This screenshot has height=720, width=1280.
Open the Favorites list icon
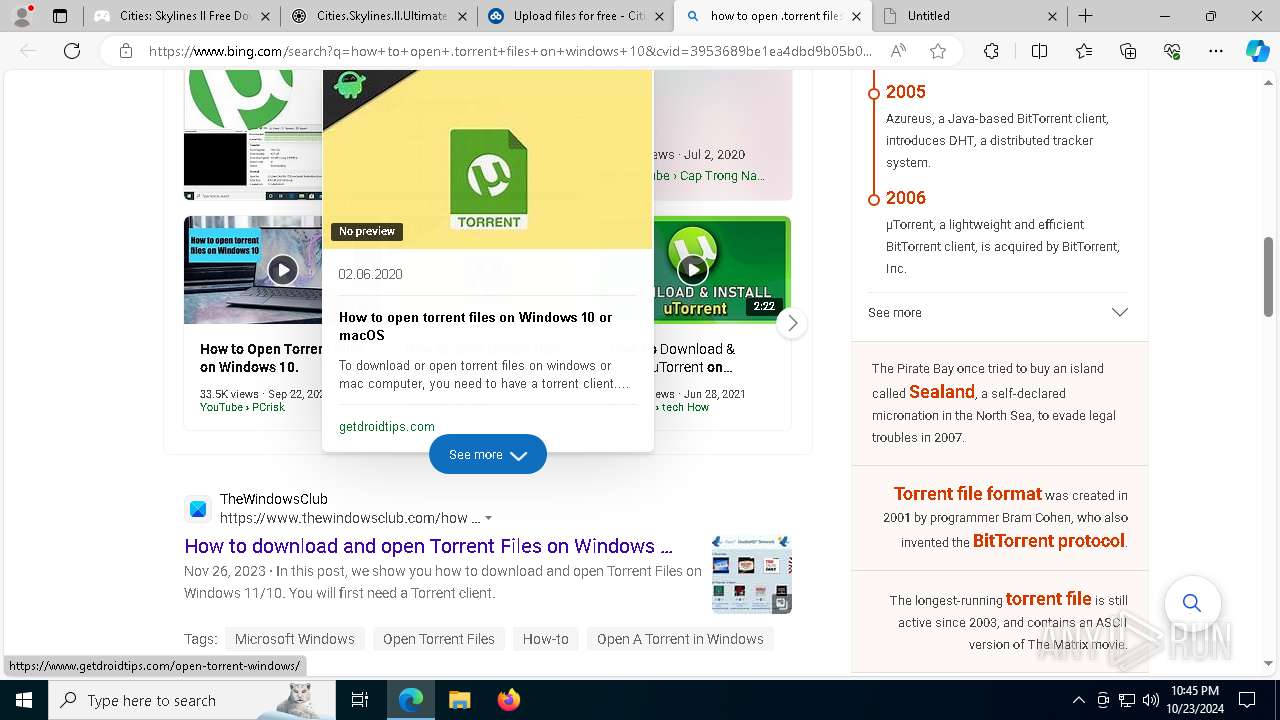pos(1085,51)
